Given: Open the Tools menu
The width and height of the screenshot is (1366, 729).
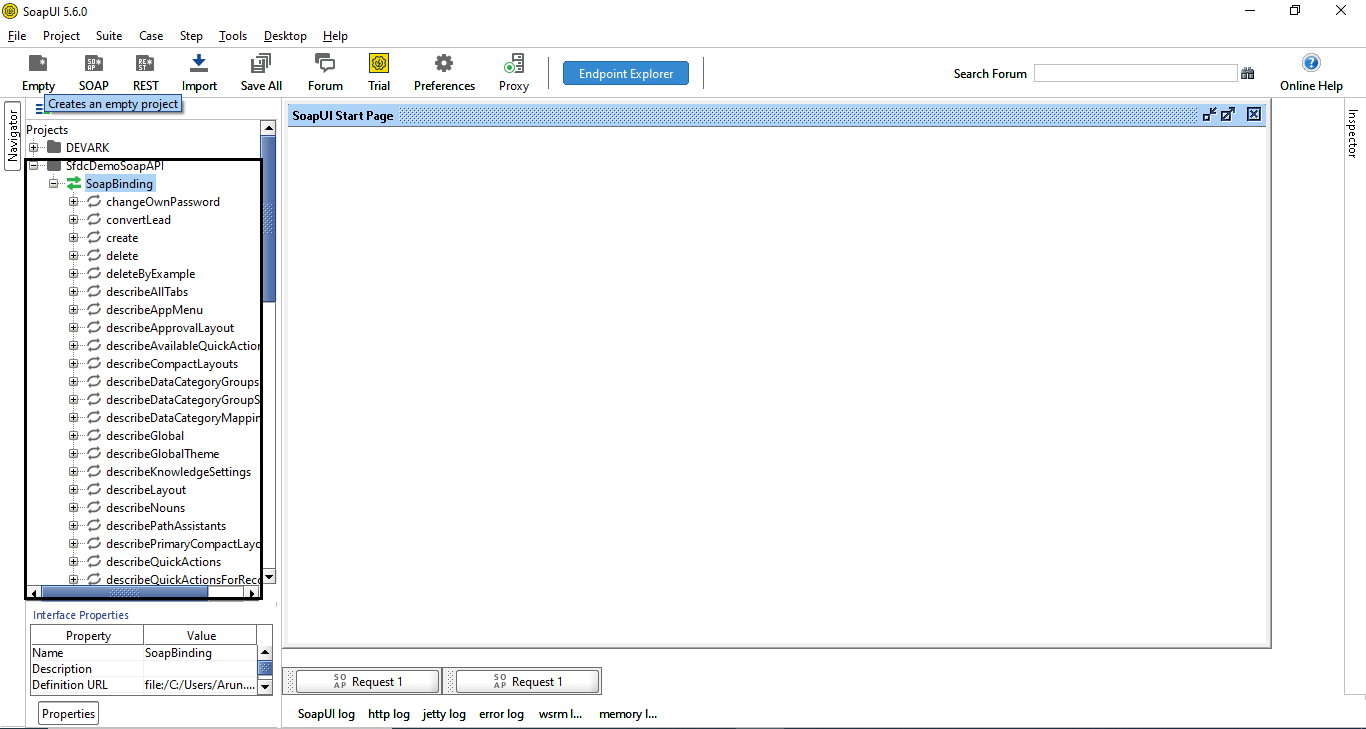Looking at the screenshot, I should pyautogui.click(x=233, y=35).
